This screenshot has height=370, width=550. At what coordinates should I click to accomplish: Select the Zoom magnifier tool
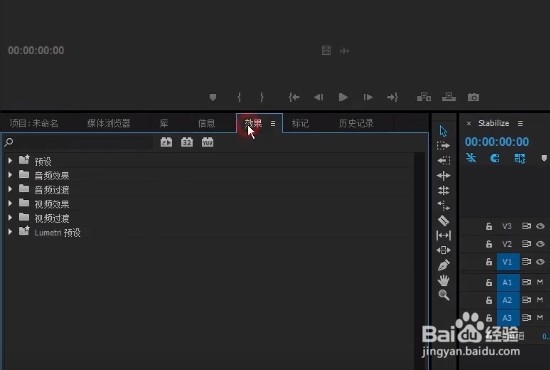pyautogui.click(x=444, y=295)
